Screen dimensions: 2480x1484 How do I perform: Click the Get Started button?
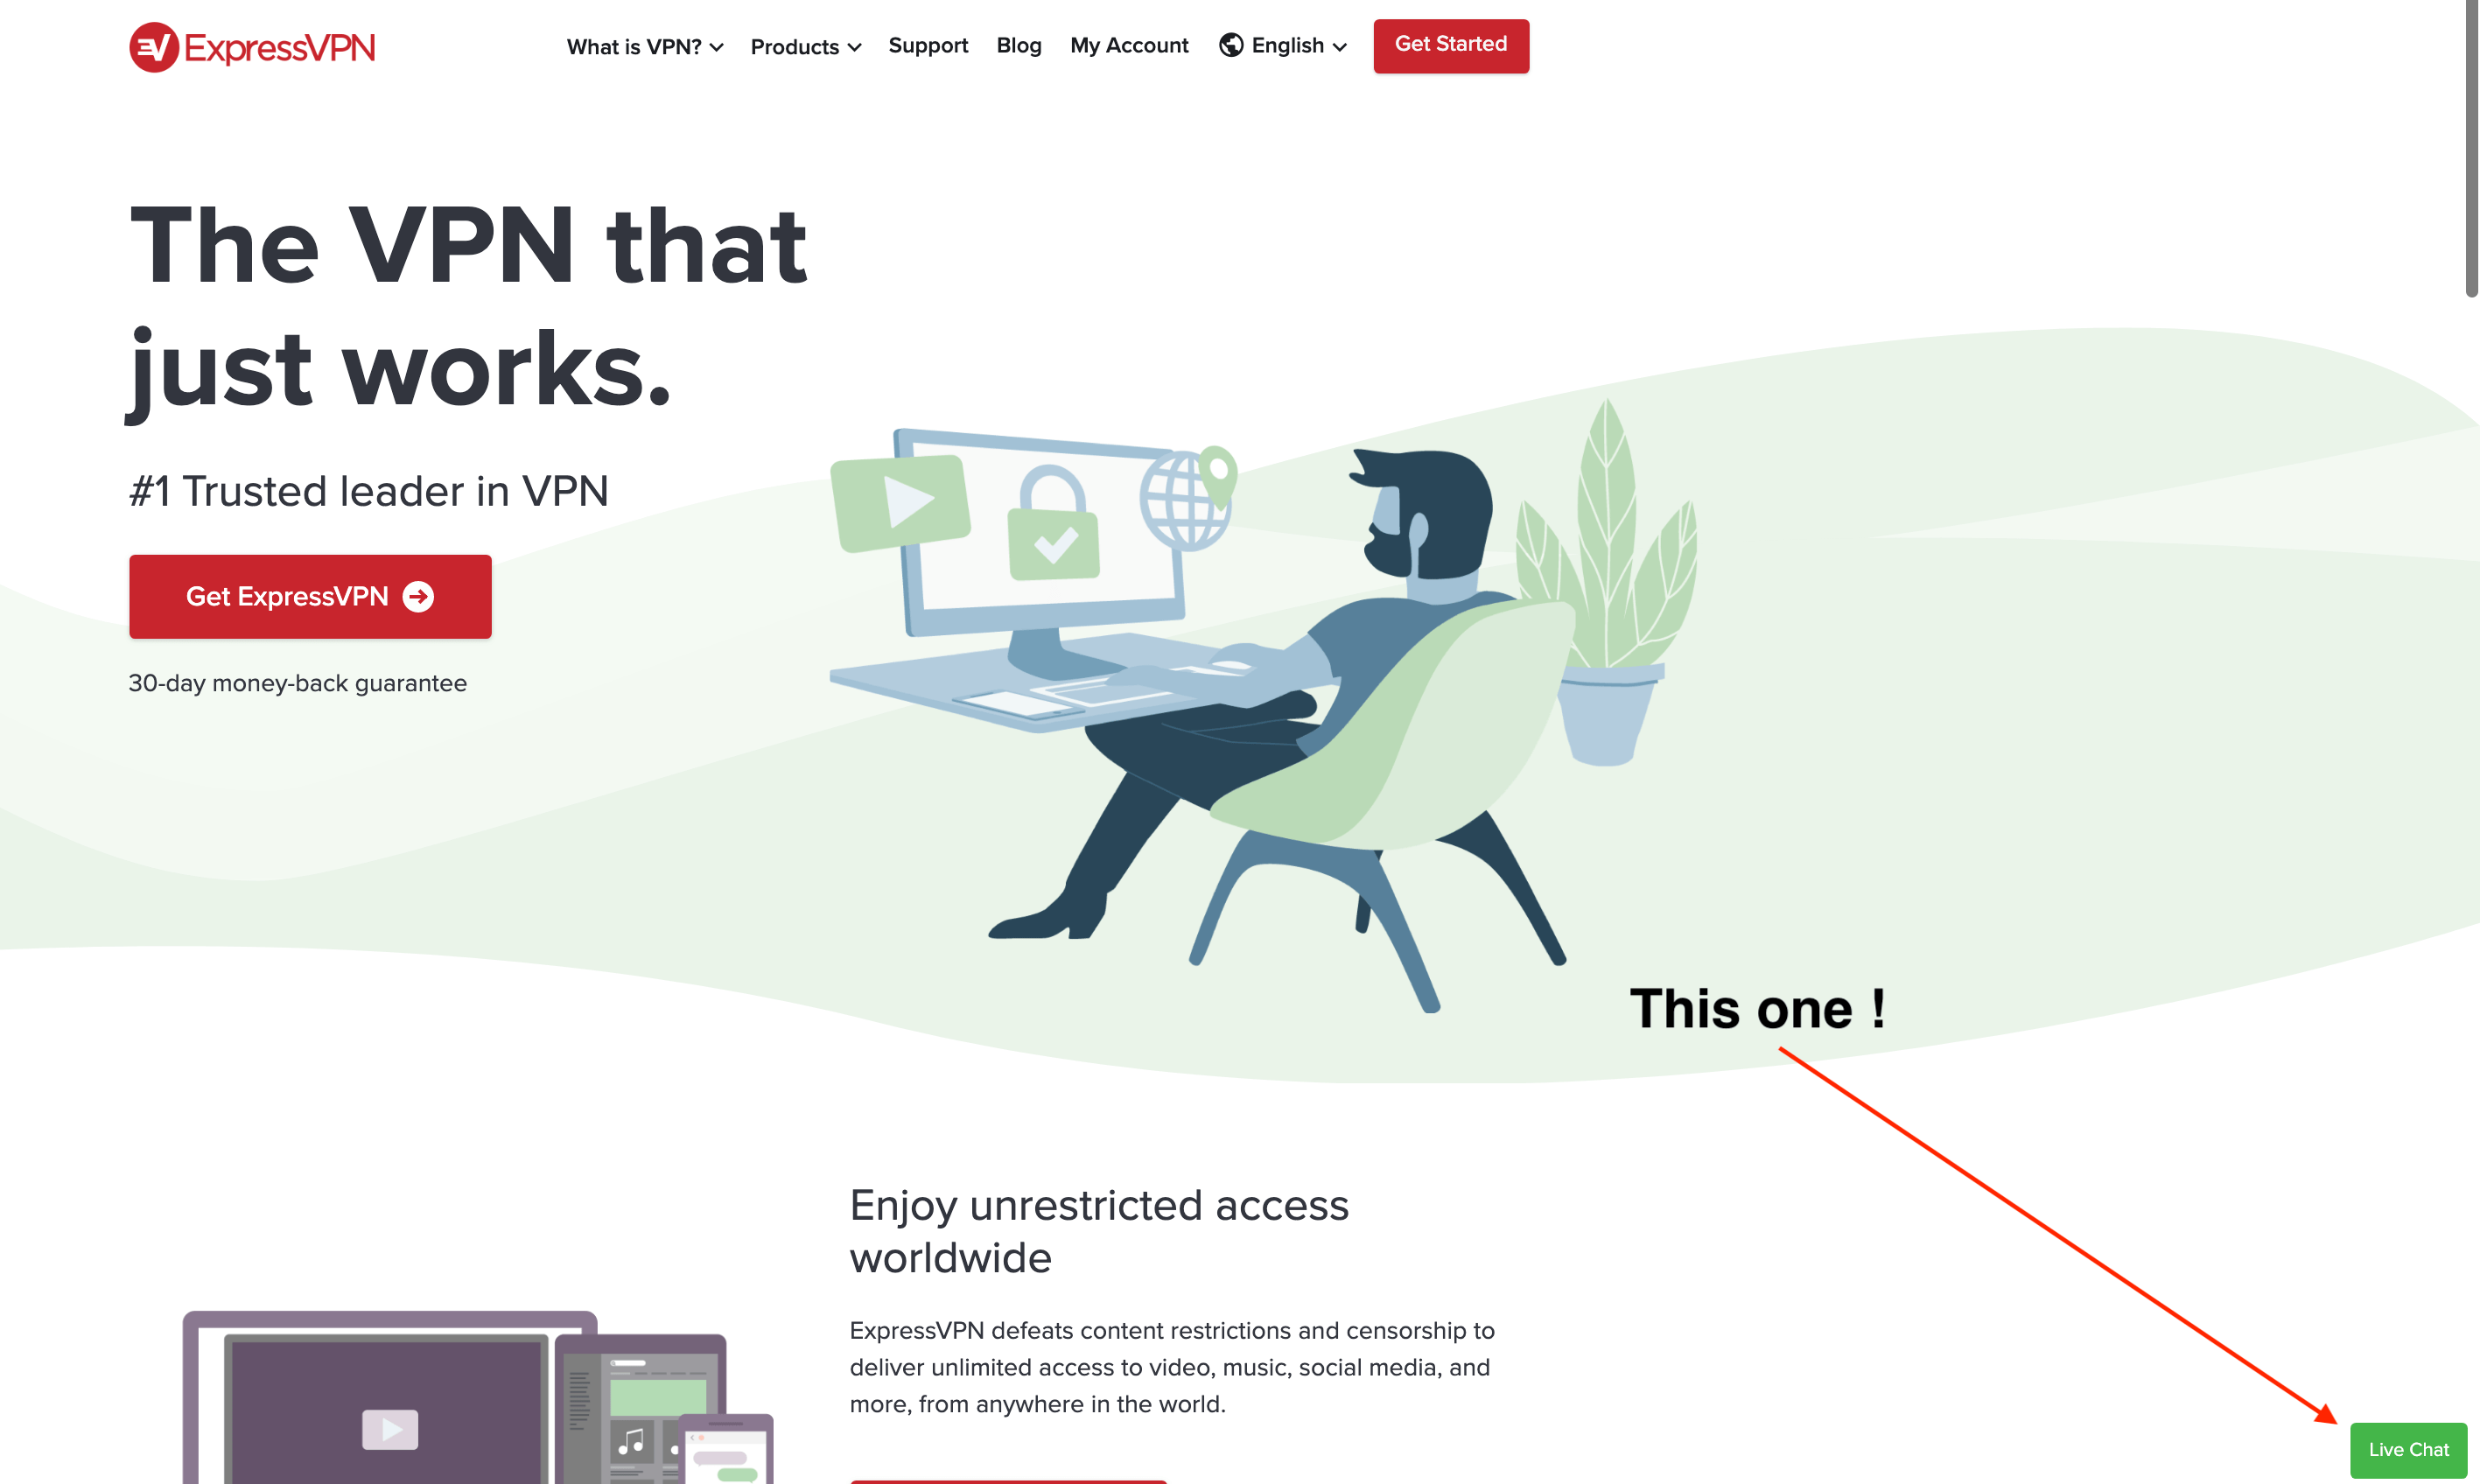pyautogui.click(x=1452, y=44)
